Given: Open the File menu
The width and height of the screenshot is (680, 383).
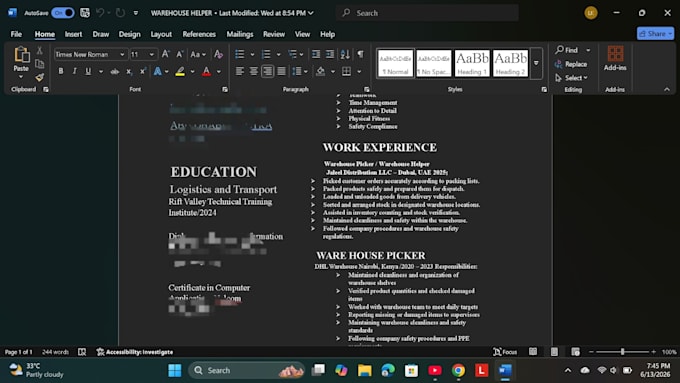Looking at the screenshot, I should tap(16, 34).
